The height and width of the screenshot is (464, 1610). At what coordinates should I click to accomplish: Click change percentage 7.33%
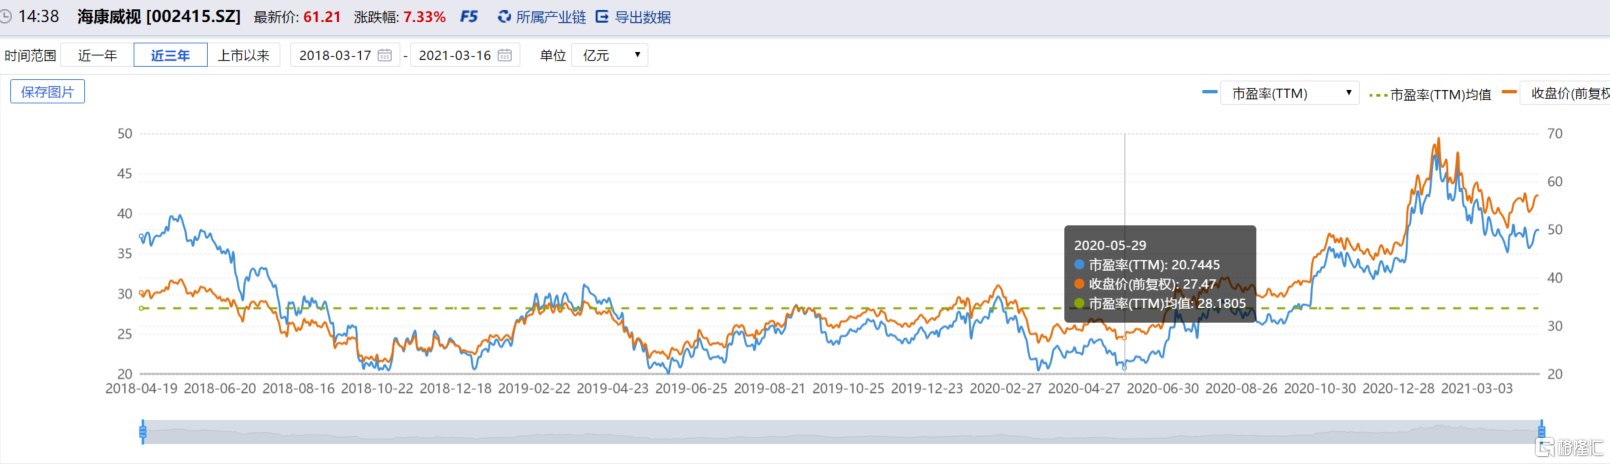click(x=425, y=17)
